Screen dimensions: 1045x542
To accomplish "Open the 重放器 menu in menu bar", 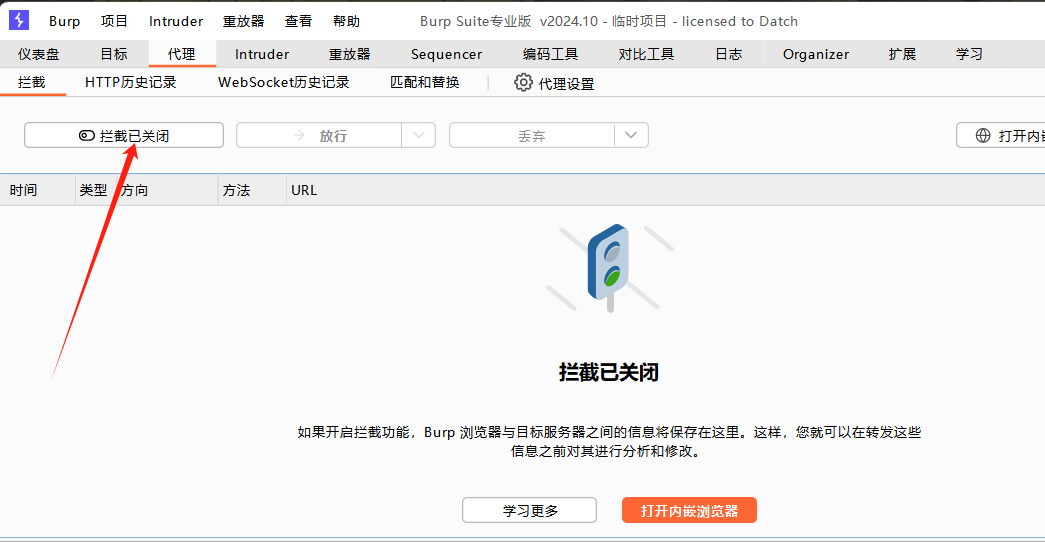I will pos(243,21).
